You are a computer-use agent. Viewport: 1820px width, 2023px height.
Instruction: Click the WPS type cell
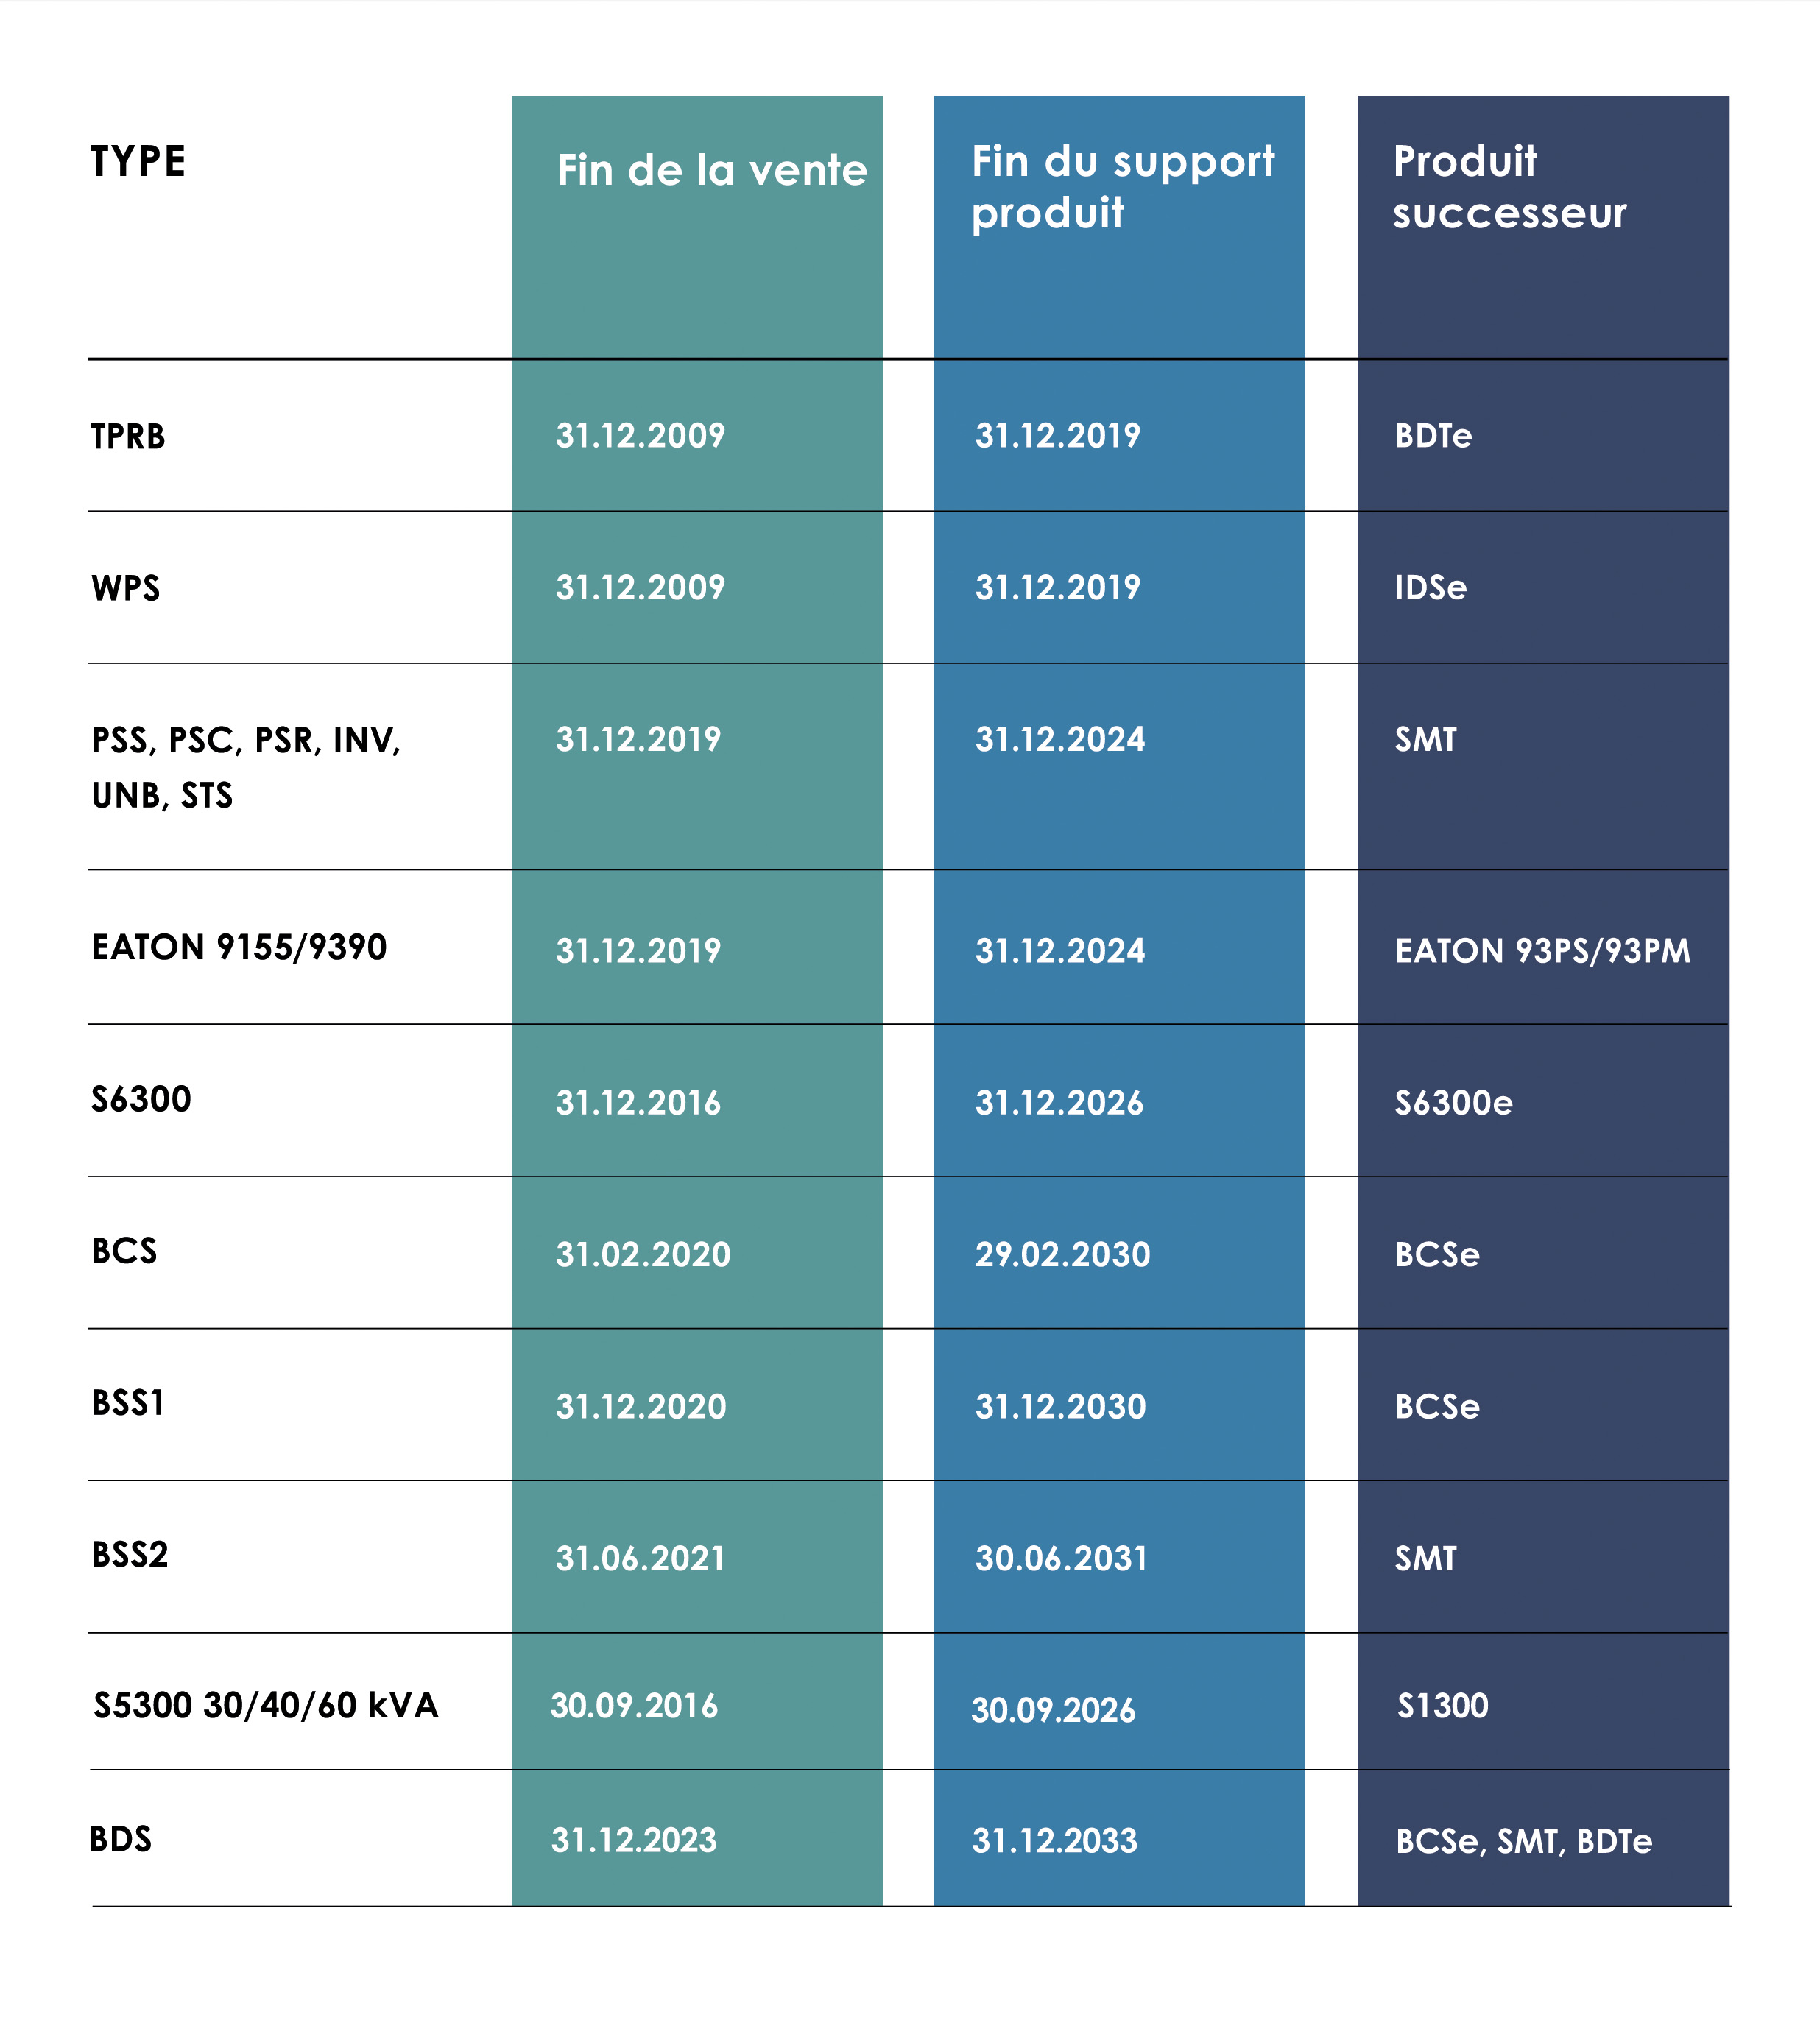126,589
